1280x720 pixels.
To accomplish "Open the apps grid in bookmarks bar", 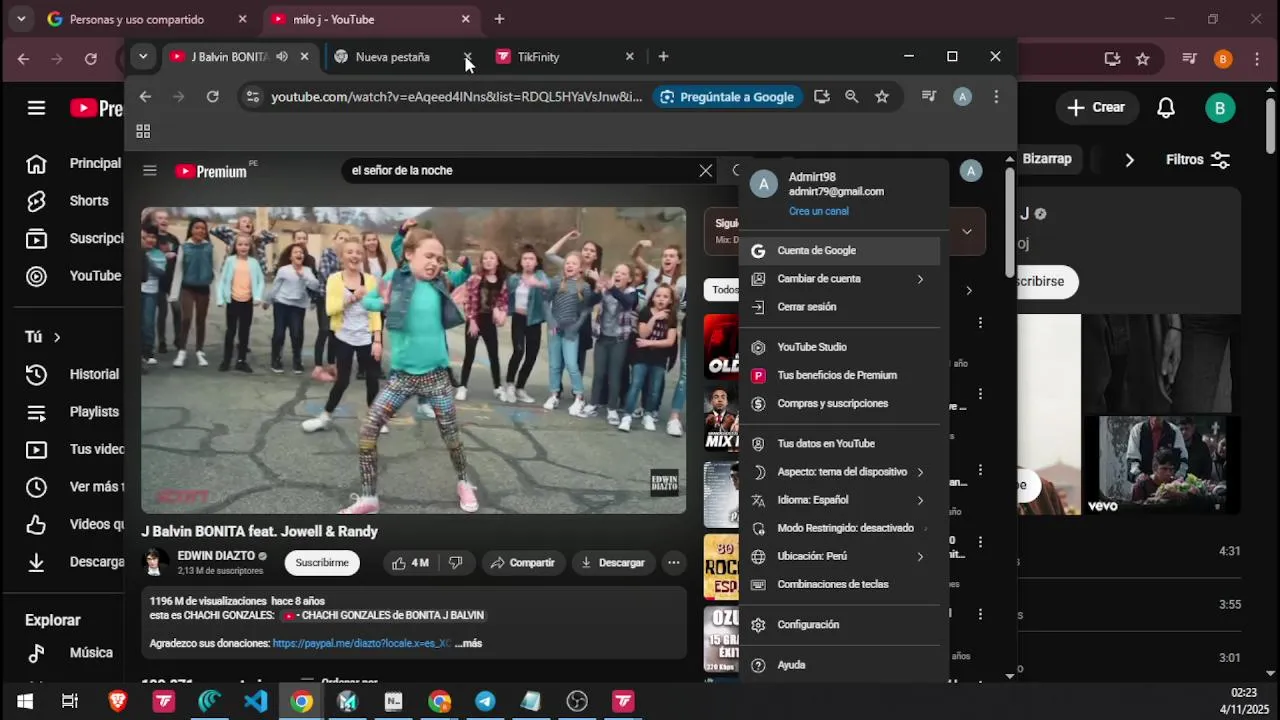I will click(x=143, y=131).
